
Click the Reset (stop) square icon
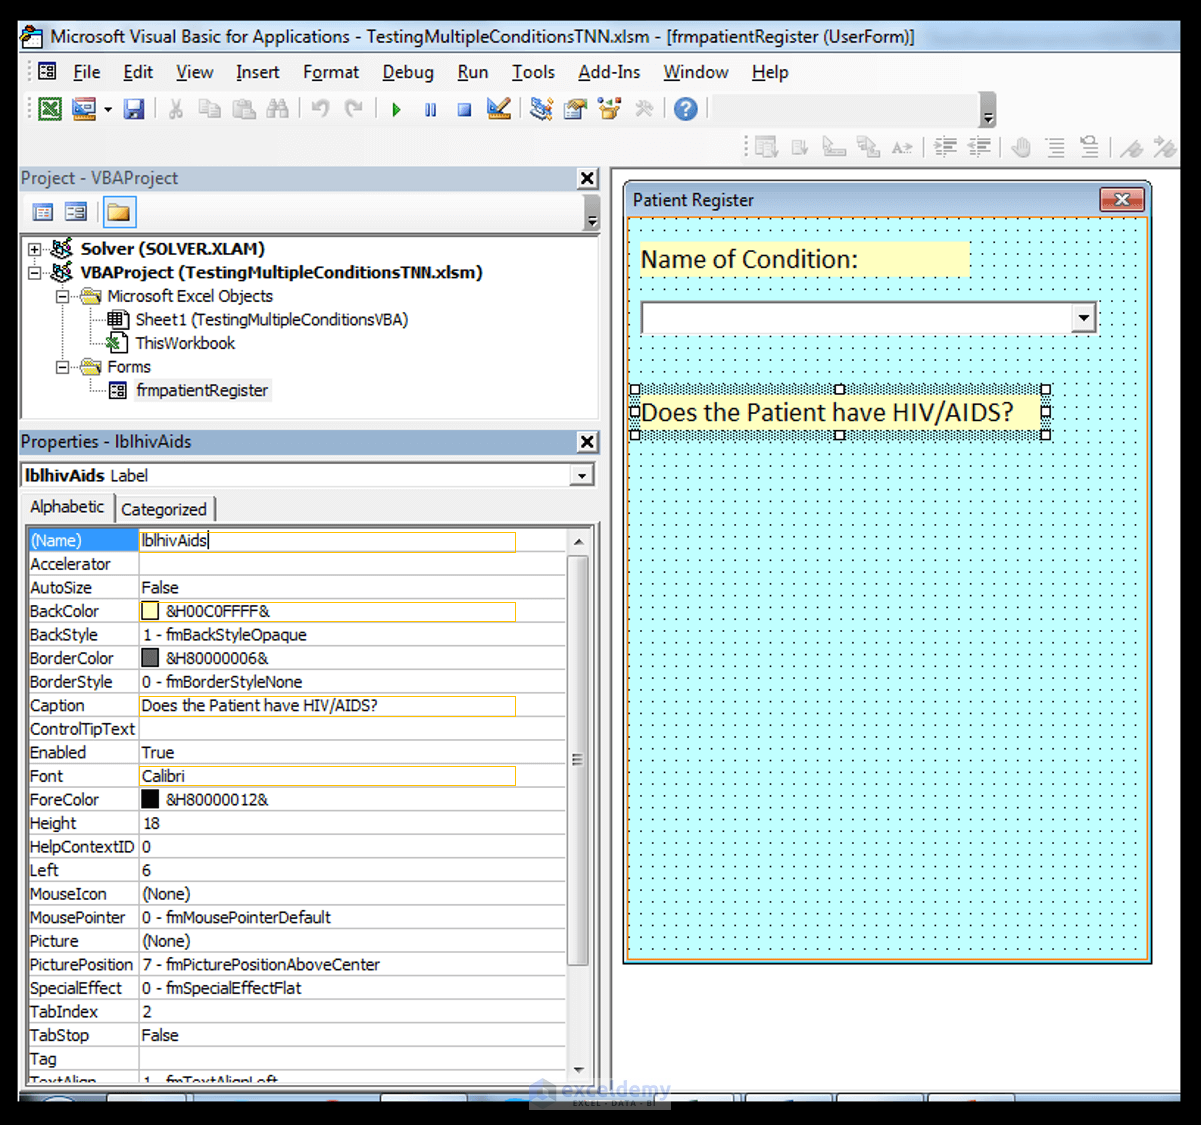464,109
